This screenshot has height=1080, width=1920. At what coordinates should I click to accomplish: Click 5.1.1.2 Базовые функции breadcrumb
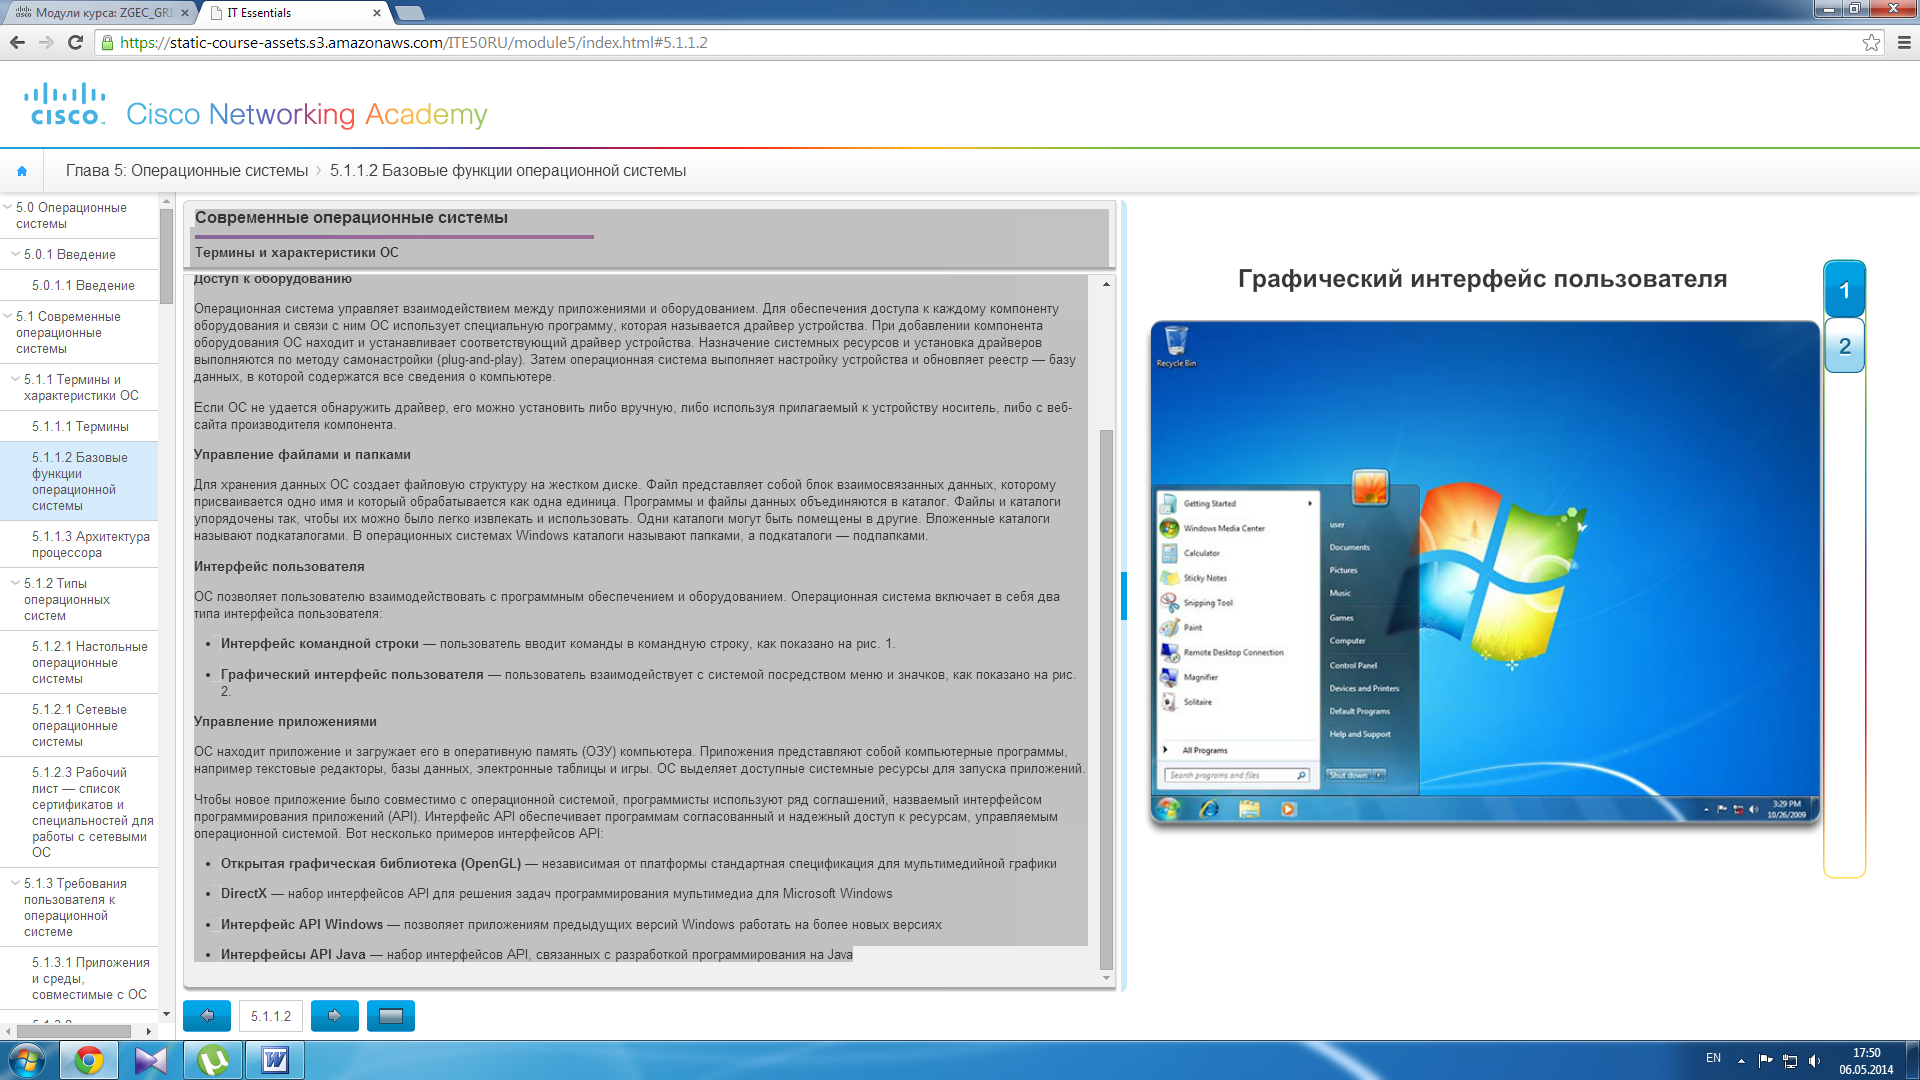click(508, 171)
